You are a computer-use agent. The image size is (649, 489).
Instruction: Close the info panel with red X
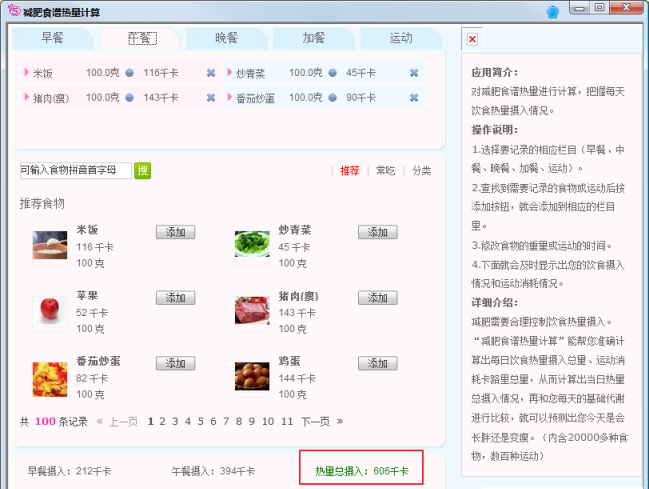coord(472,39)
